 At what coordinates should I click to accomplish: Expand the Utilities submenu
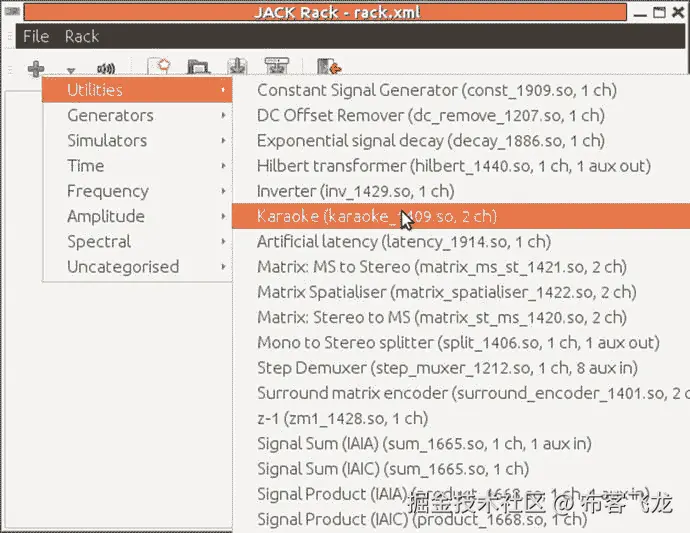coord(137,90)
